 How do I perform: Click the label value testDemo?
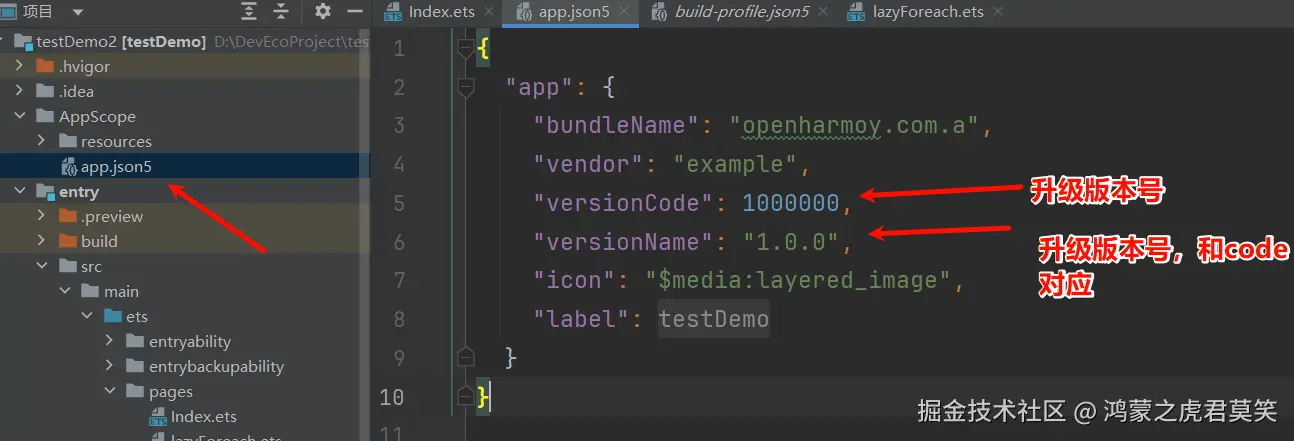click(714, 319)
